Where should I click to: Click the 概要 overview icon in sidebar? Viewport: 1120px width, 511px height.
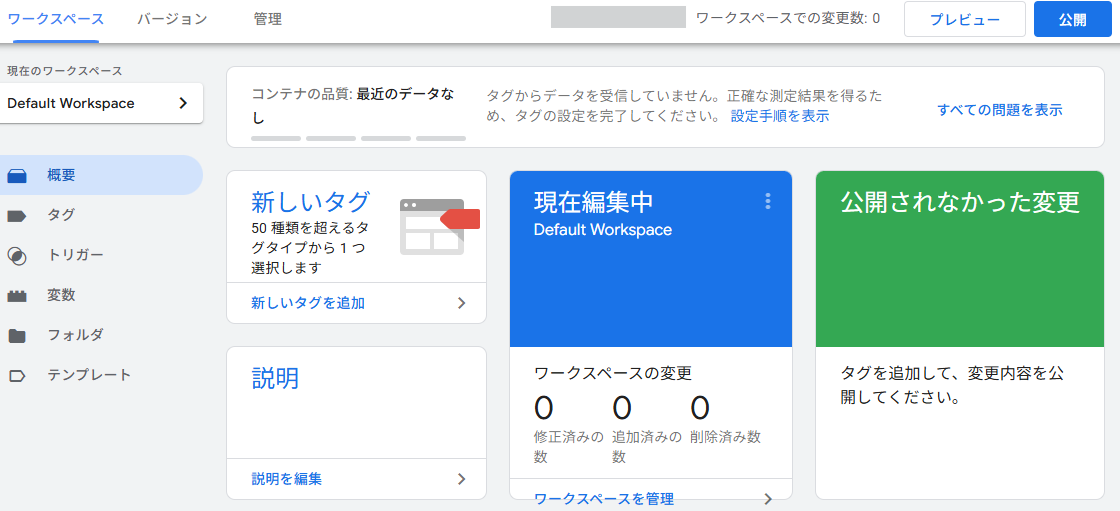pos(17,176)
